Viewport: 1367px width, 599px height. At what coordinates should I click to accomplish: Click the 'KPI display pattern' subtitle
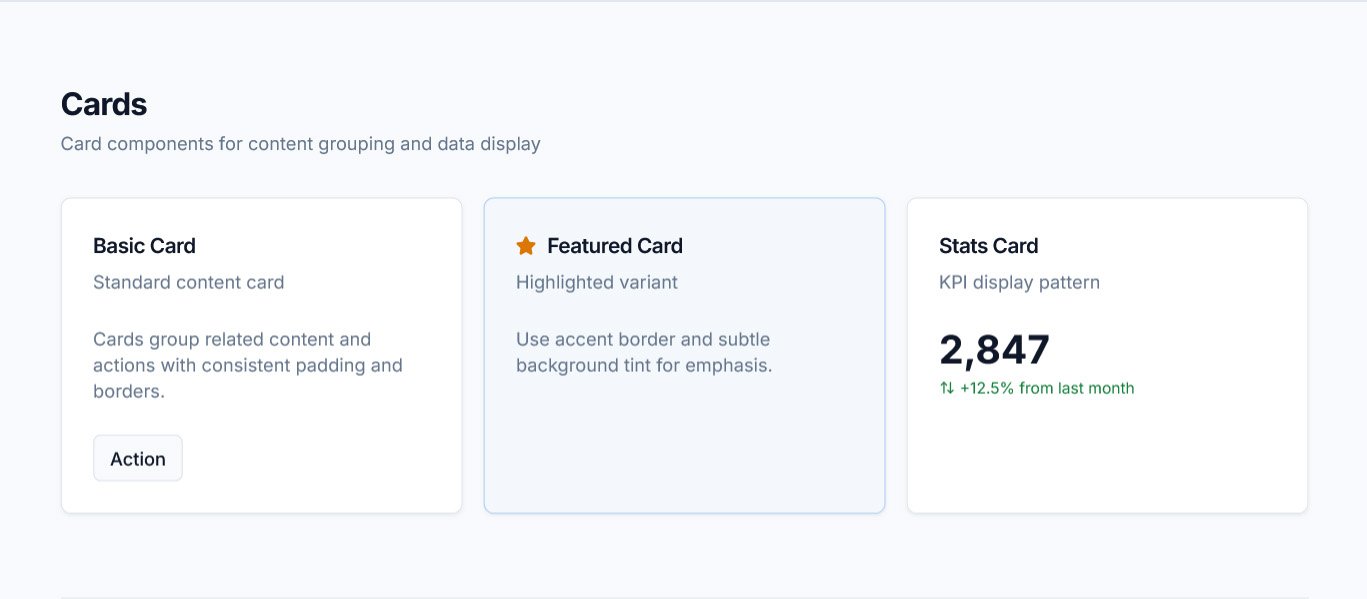click(x=1019, y=282)
